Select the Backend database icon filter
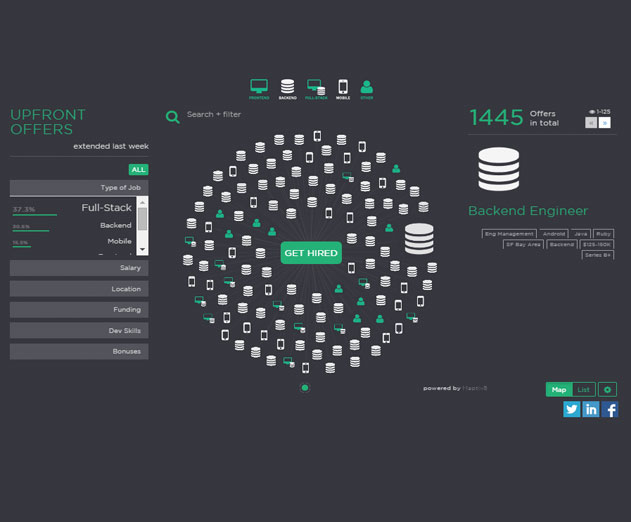Image resolution: width=631 pixels, height=522 pixels. click(x=287, y=89)
